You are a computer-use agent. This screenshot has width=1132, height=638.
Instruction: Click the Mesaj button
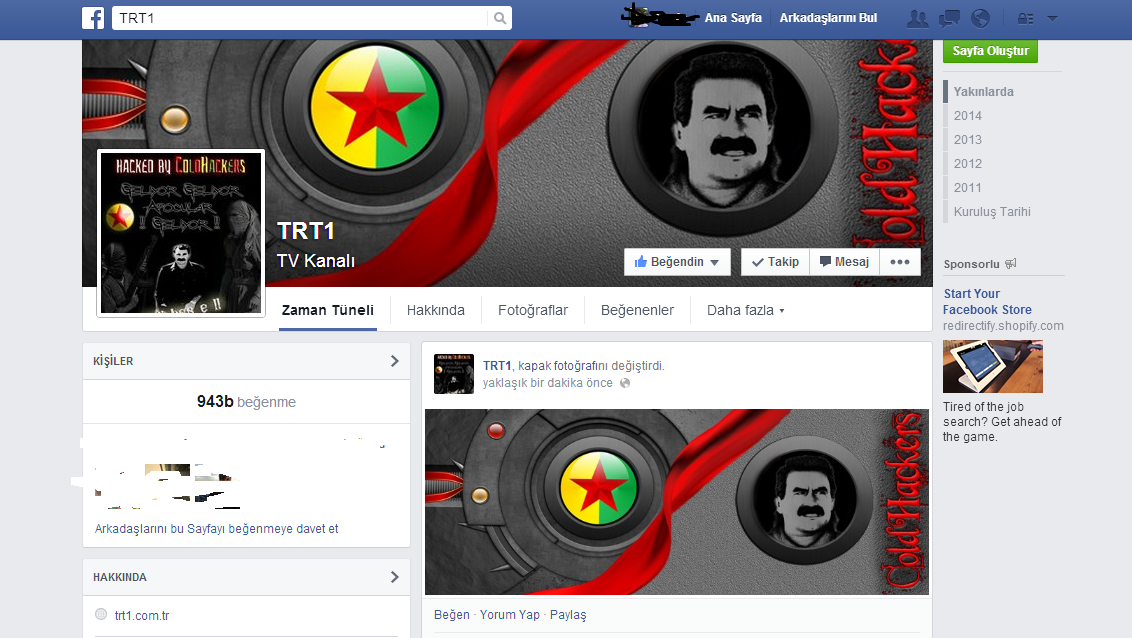click(x=845, y=262)
